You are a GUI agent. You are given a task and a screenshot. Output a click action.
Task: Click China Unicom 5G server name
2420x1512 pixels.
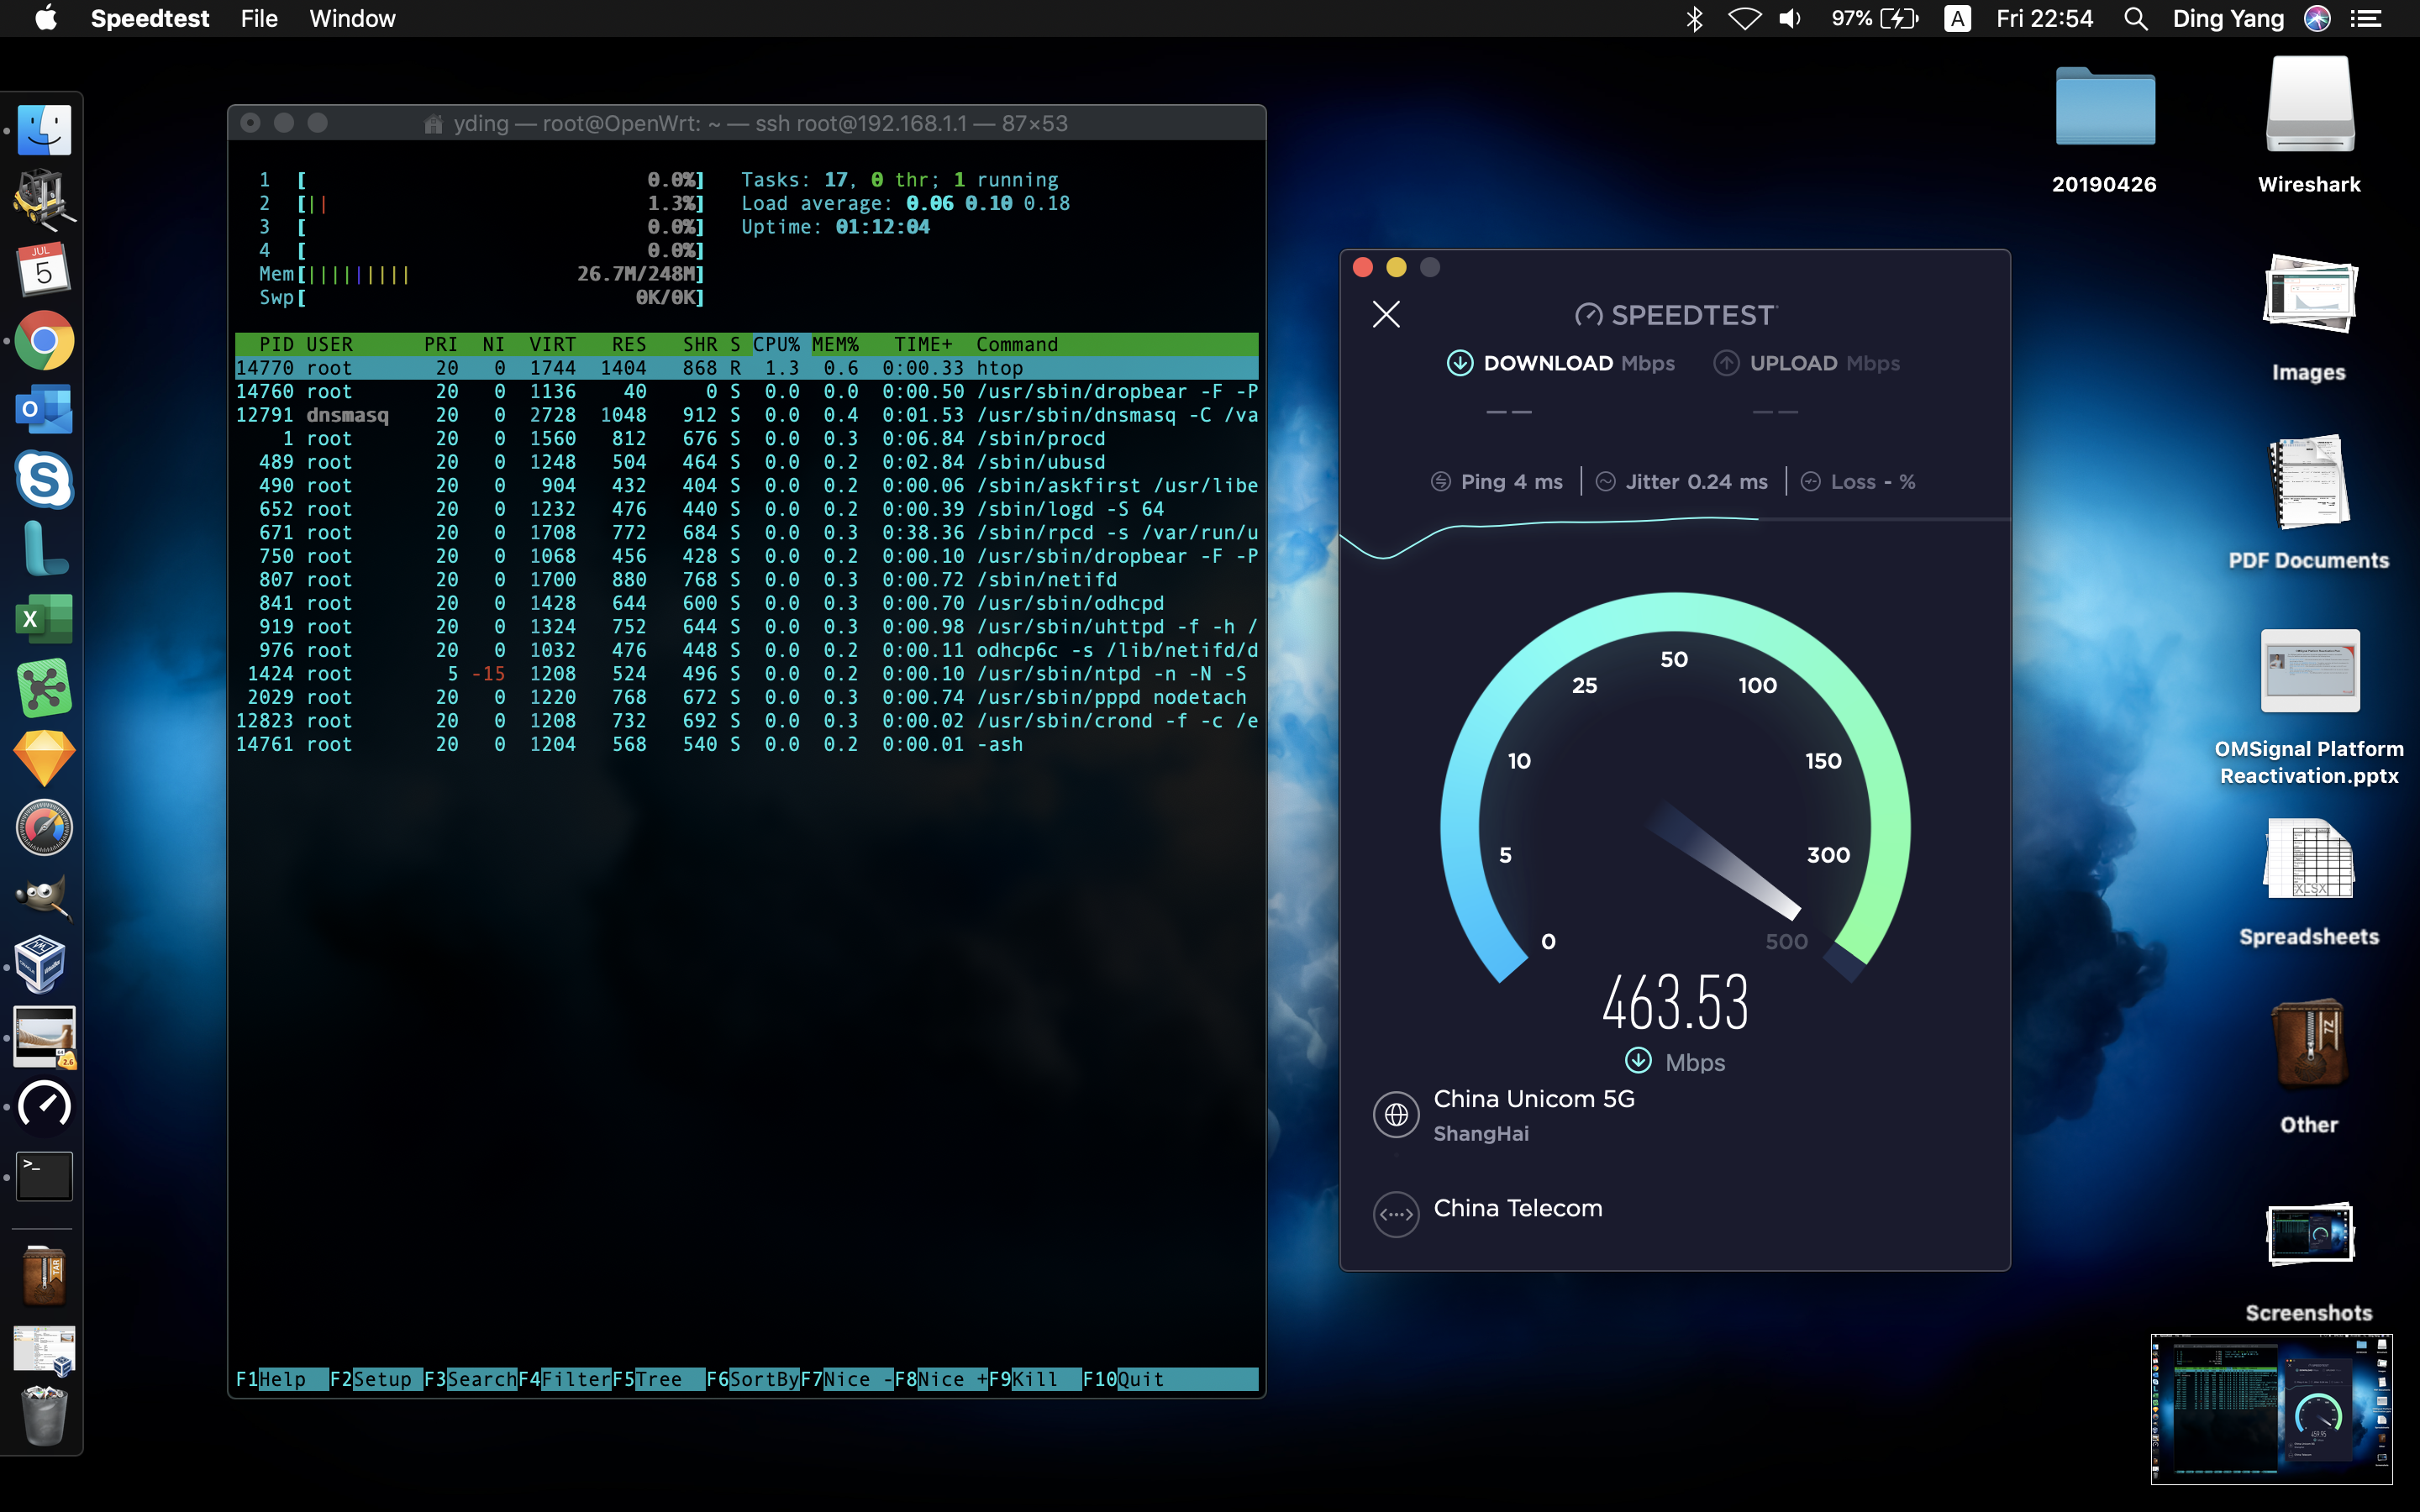pos(1534,1099)
